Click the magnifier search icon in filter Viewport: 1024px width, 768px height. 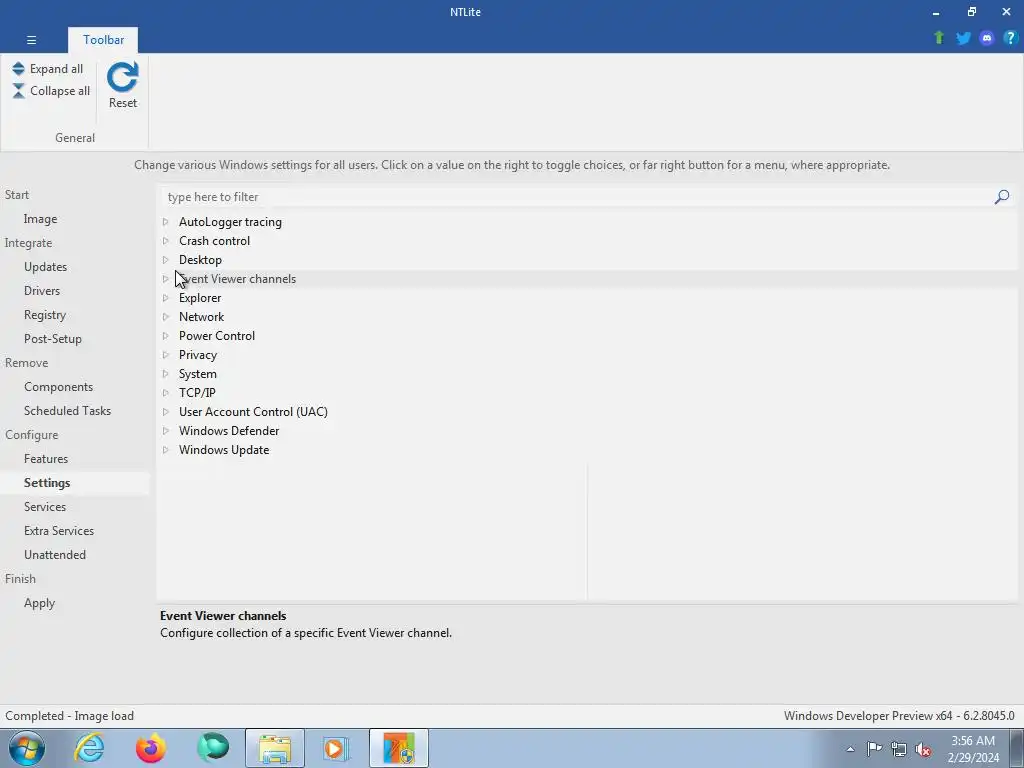[x=1002, y=197]
